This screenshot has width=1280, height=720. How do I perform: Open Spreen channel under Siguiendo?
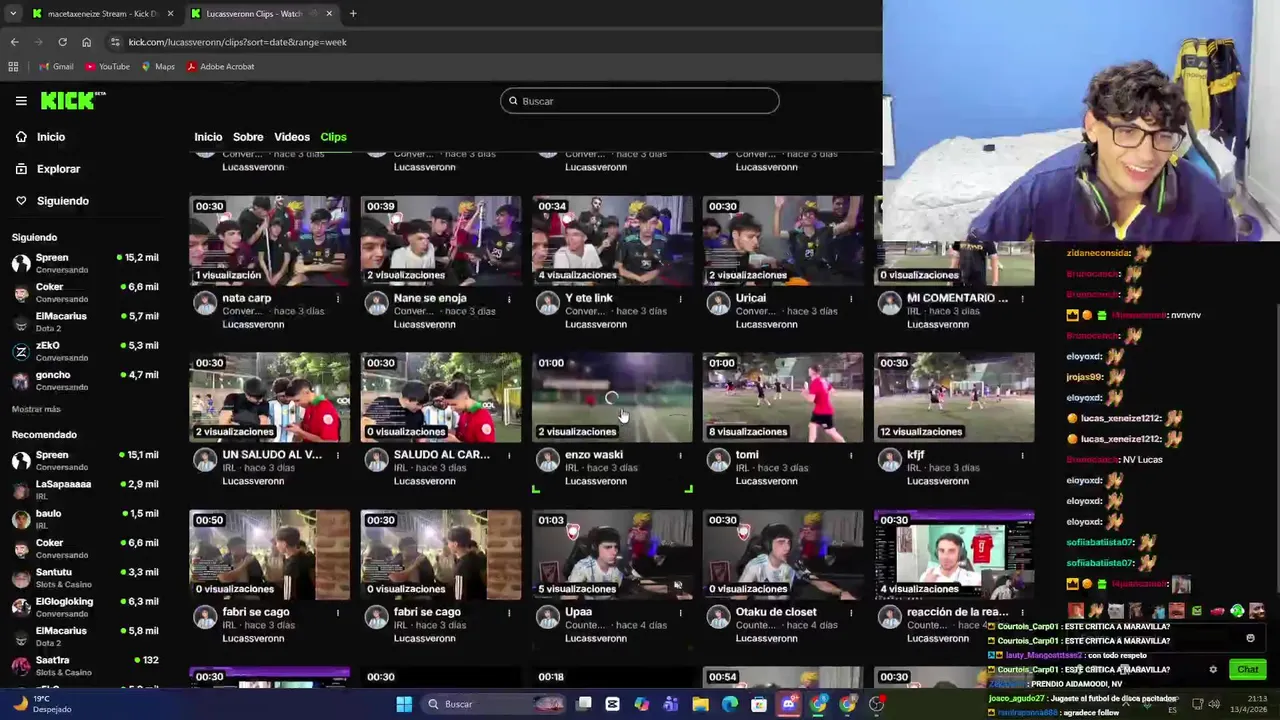[84, 263]
